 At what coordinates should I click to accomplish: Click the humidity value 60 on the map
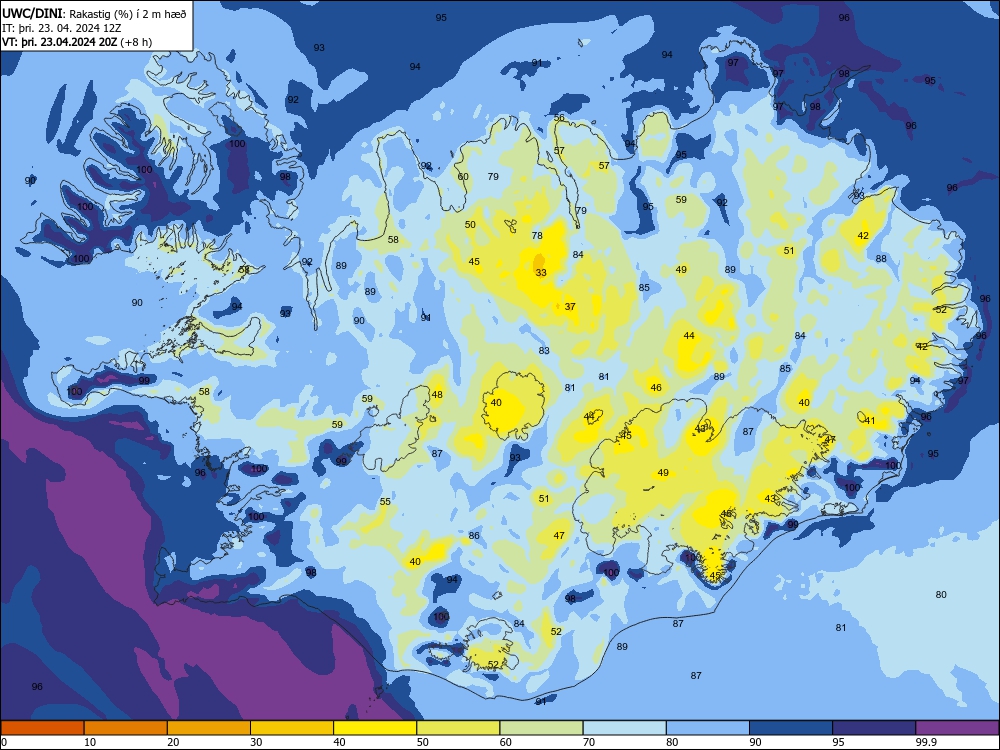tap(463, 177)
